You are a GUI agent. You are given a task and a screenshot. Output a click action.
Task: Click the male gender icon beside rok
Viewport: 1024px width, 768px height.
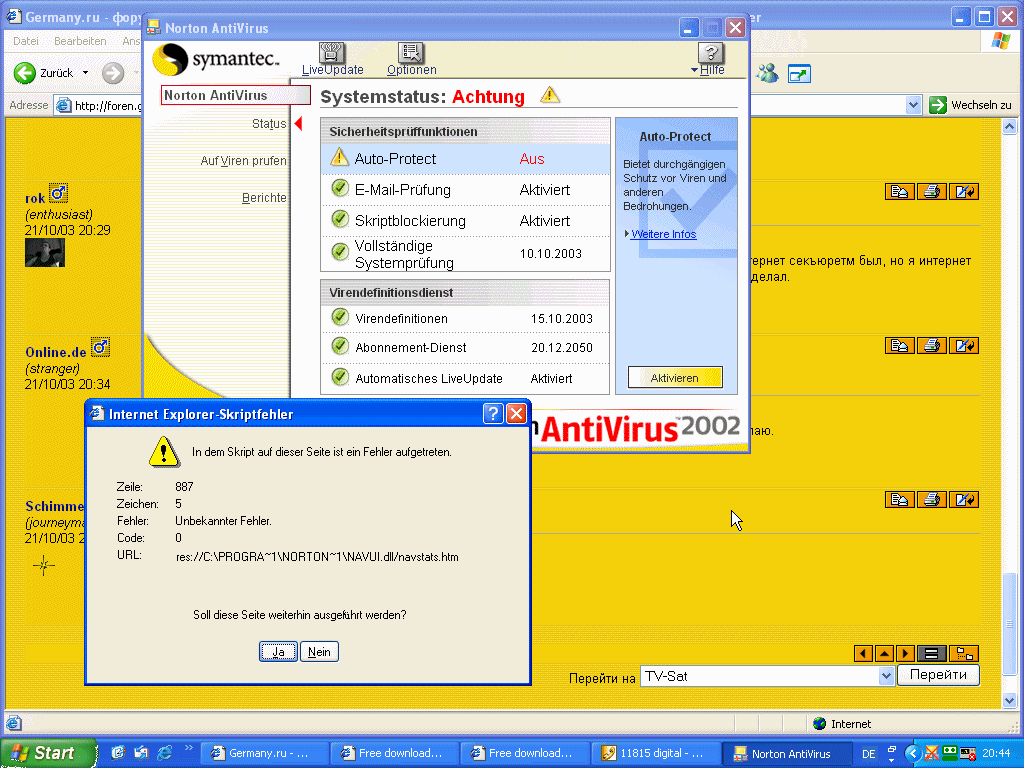(x=58, y=193)
